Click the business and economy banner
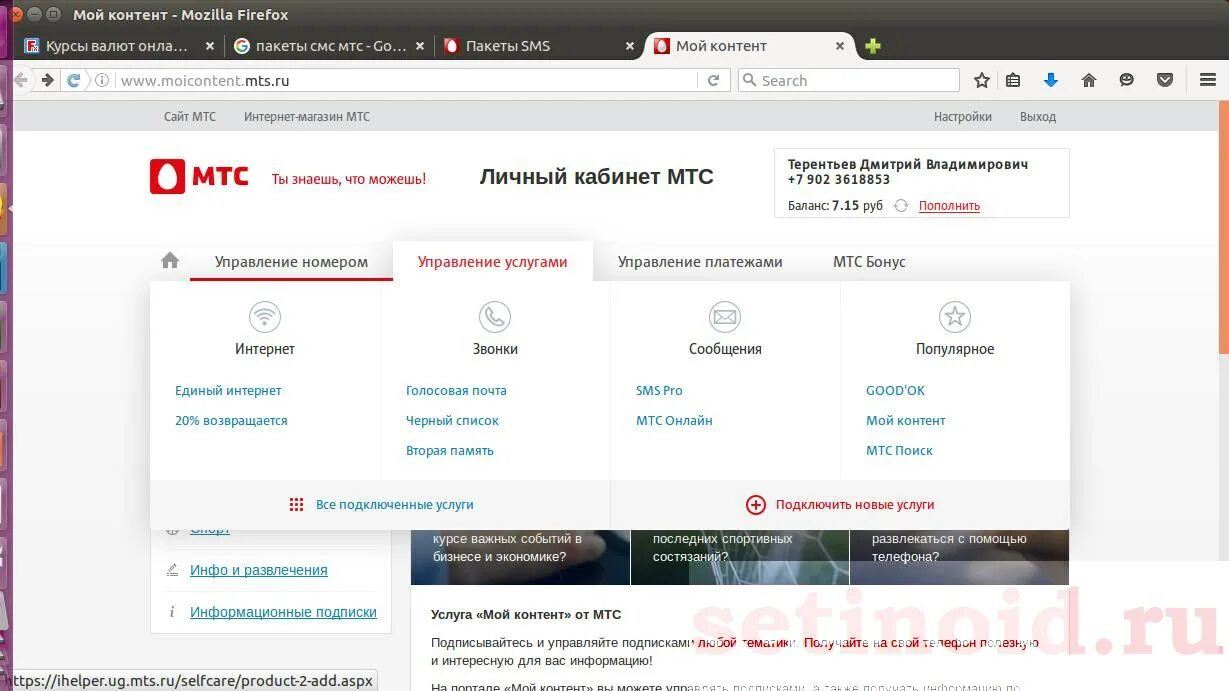 coord(520,557)
